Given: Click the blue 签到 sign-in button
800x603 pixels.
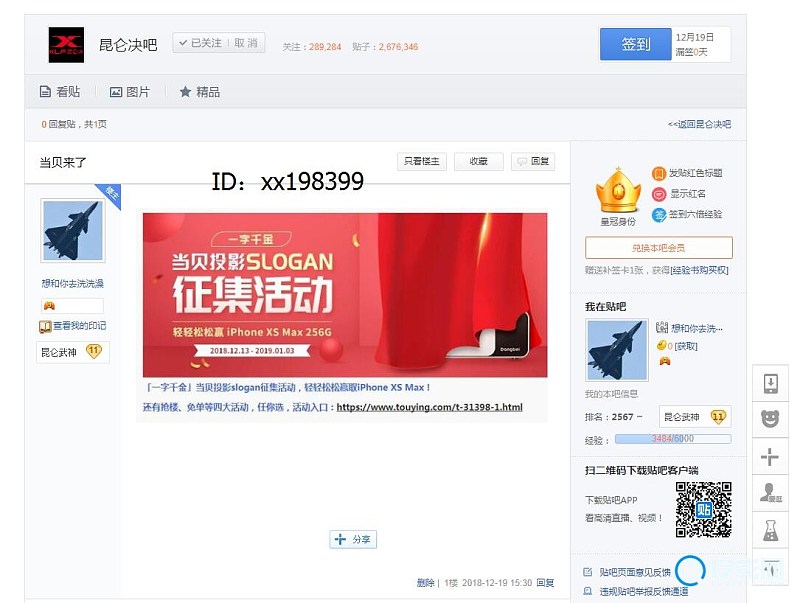Looking at the screenshot, I should pyautogui.click(x=635, y=44).
